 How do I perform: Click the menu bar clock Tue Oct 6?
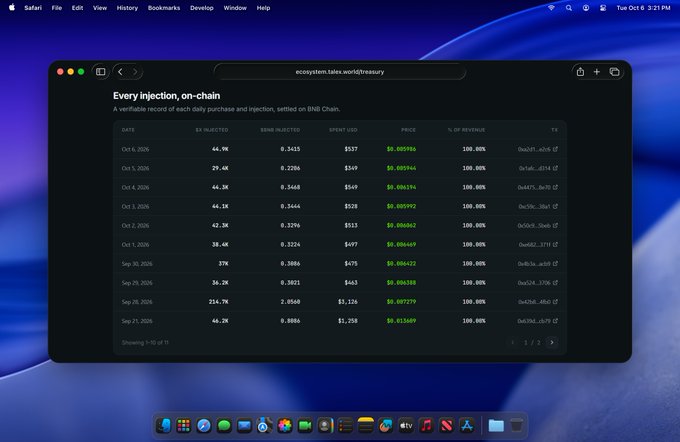644,8
